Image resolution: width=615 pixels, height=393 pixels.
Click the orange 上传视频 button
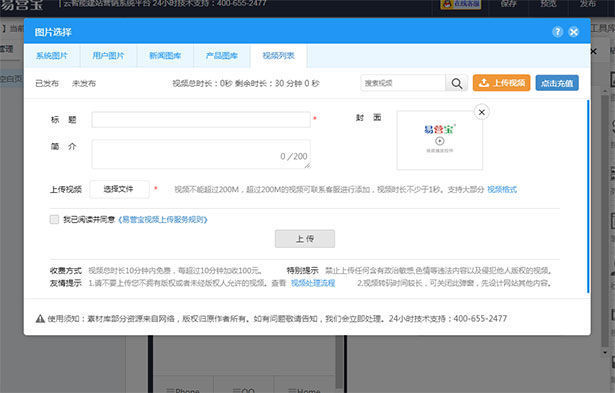point(502,83)
